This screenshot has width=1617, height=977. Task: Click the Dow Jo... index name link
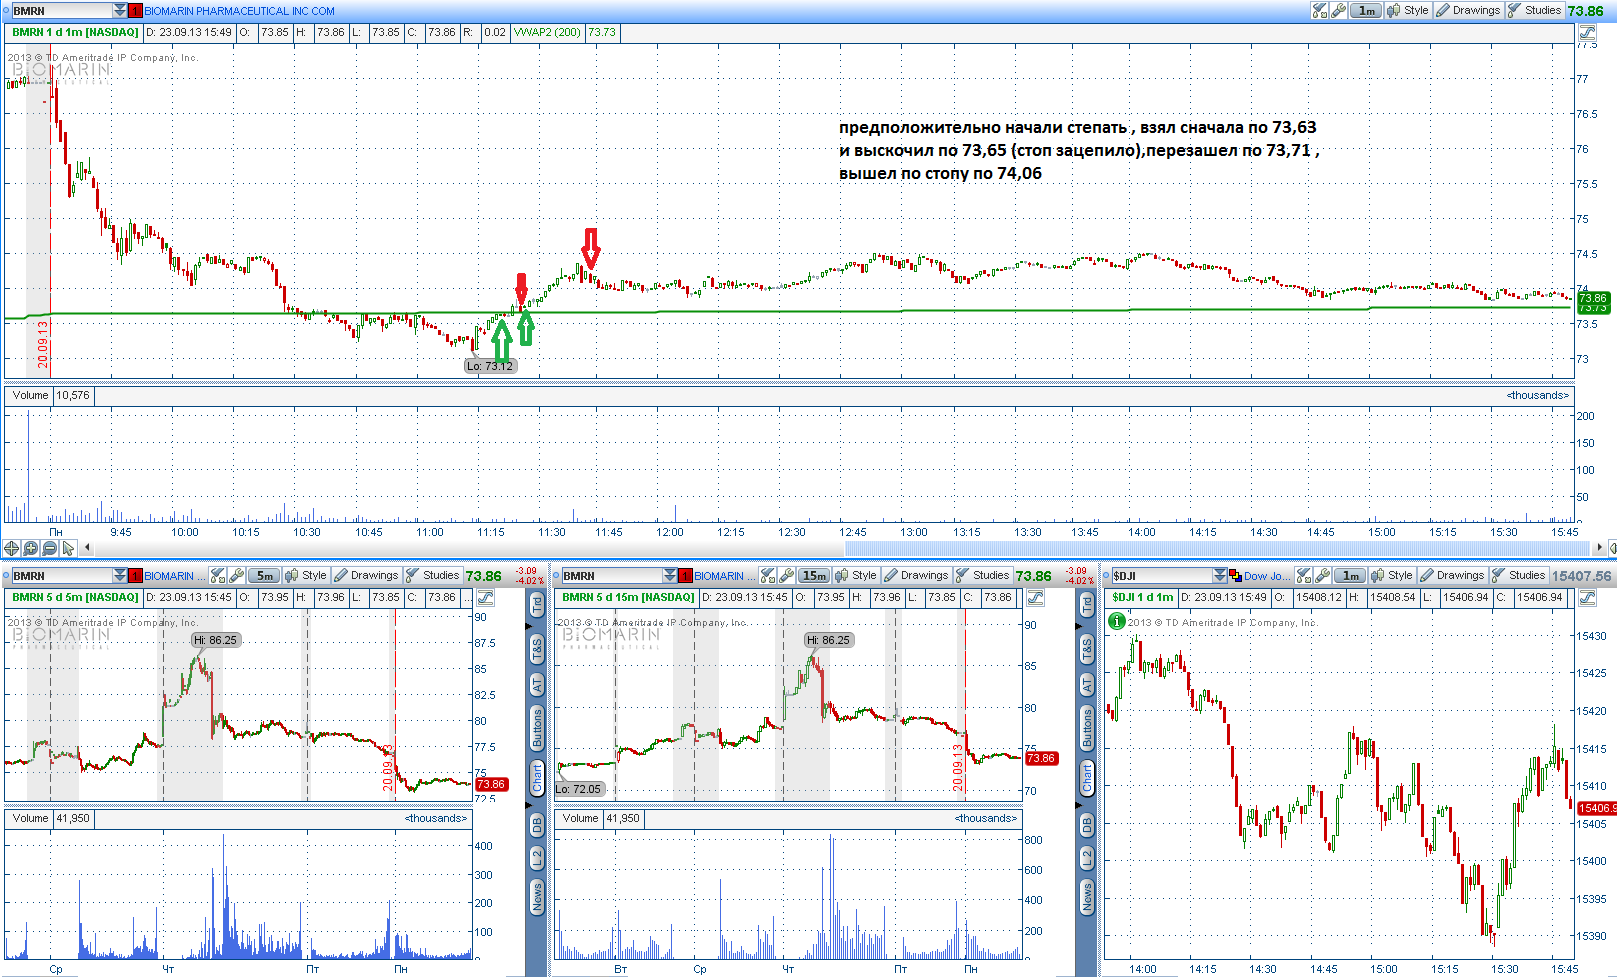coord(1267,576)
